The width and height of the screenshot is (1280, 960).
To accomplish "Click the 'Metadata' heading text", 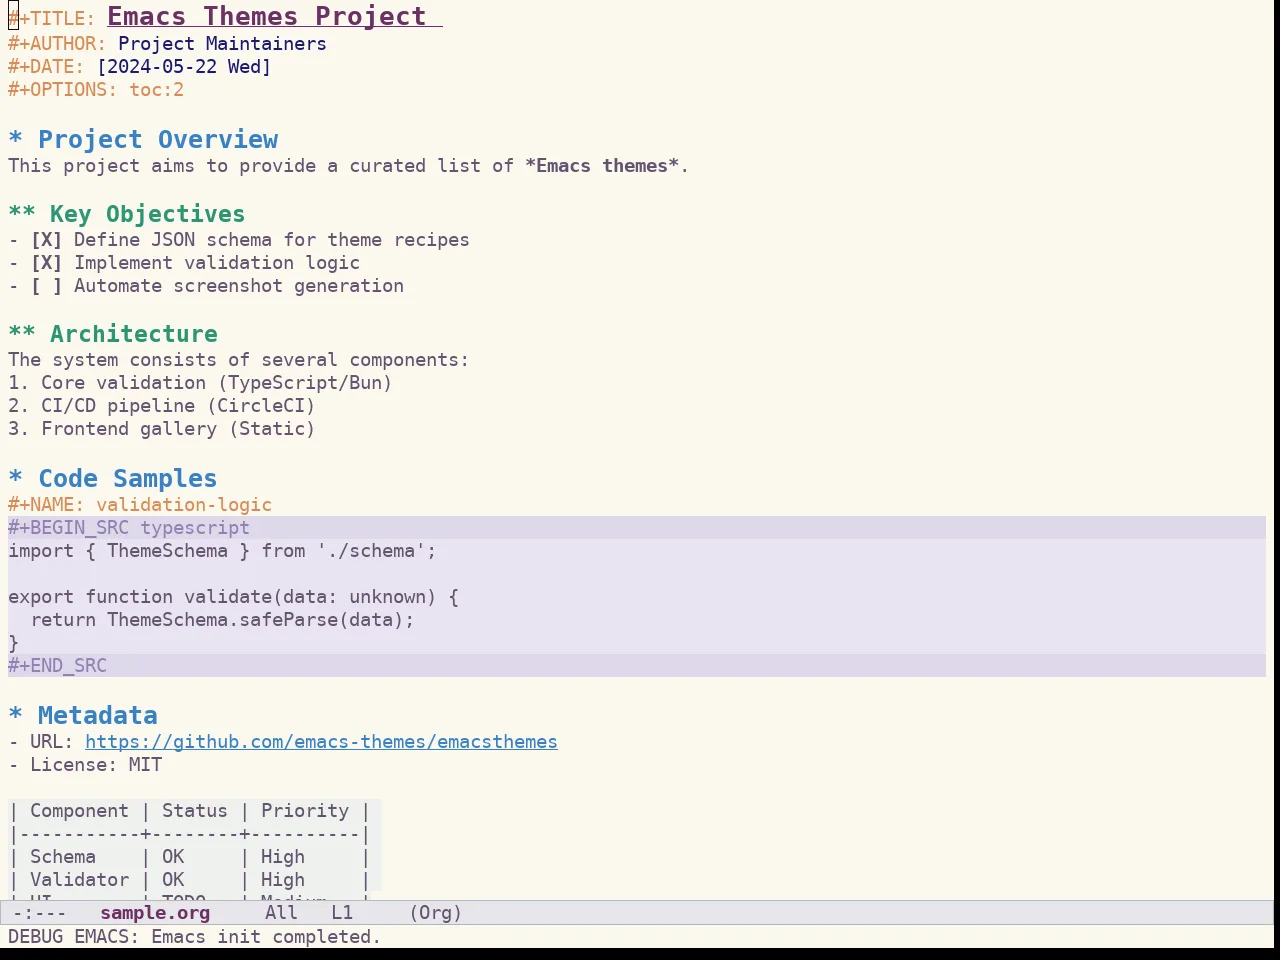I will [98, 716].
